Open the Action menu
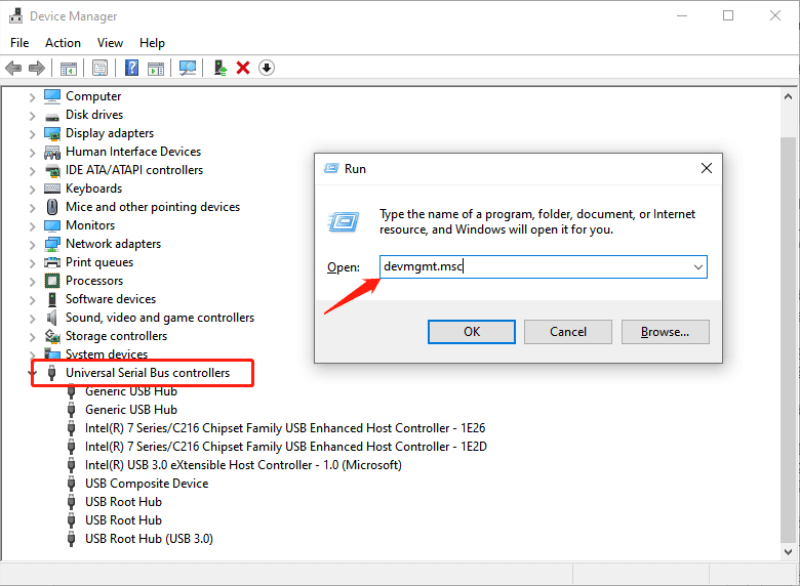Image resolution: width=800 pixels, height=586 pixels. [63, 43]
